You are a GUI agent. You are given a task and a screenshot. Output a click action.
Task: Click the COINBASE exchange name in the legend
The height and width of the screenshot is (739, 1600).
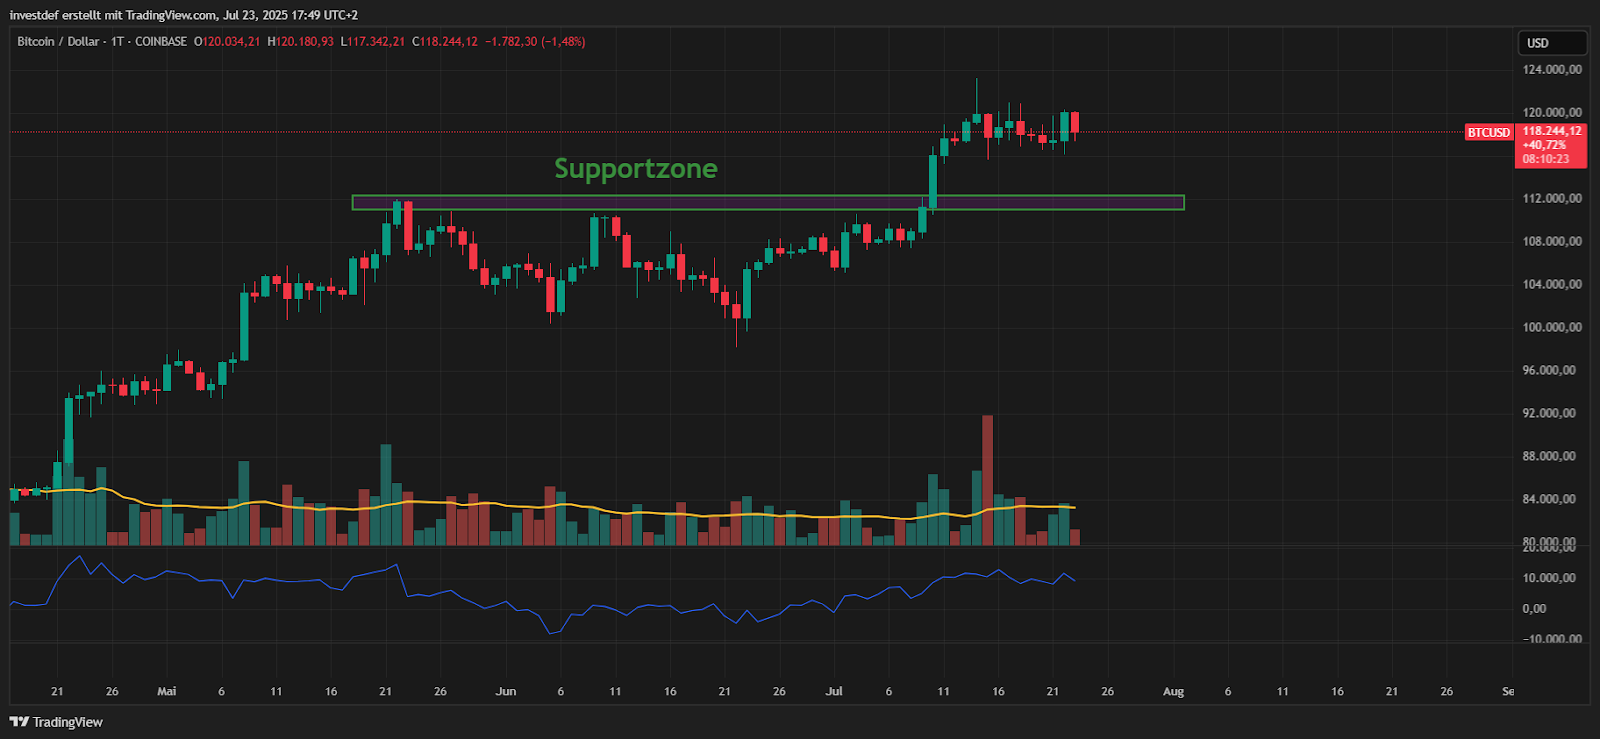tap(161, 42)
